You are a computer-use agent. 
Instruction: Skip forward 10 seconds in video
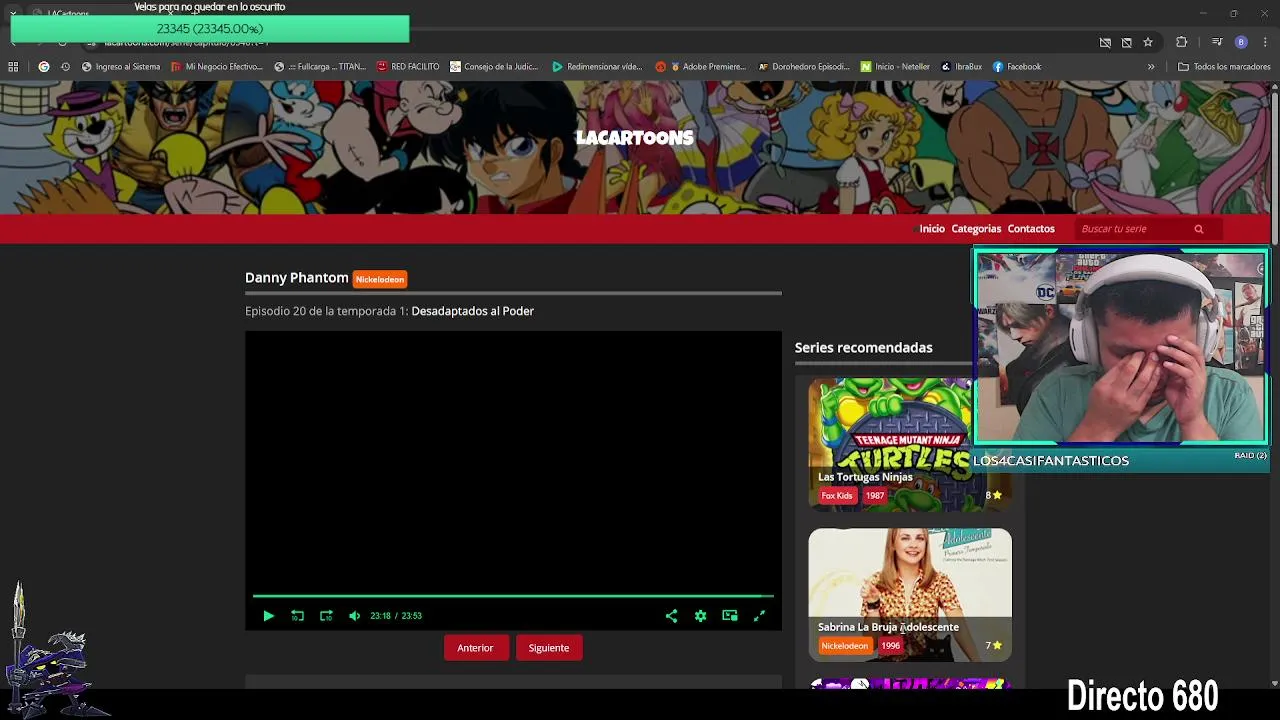(x=326, y=616)
